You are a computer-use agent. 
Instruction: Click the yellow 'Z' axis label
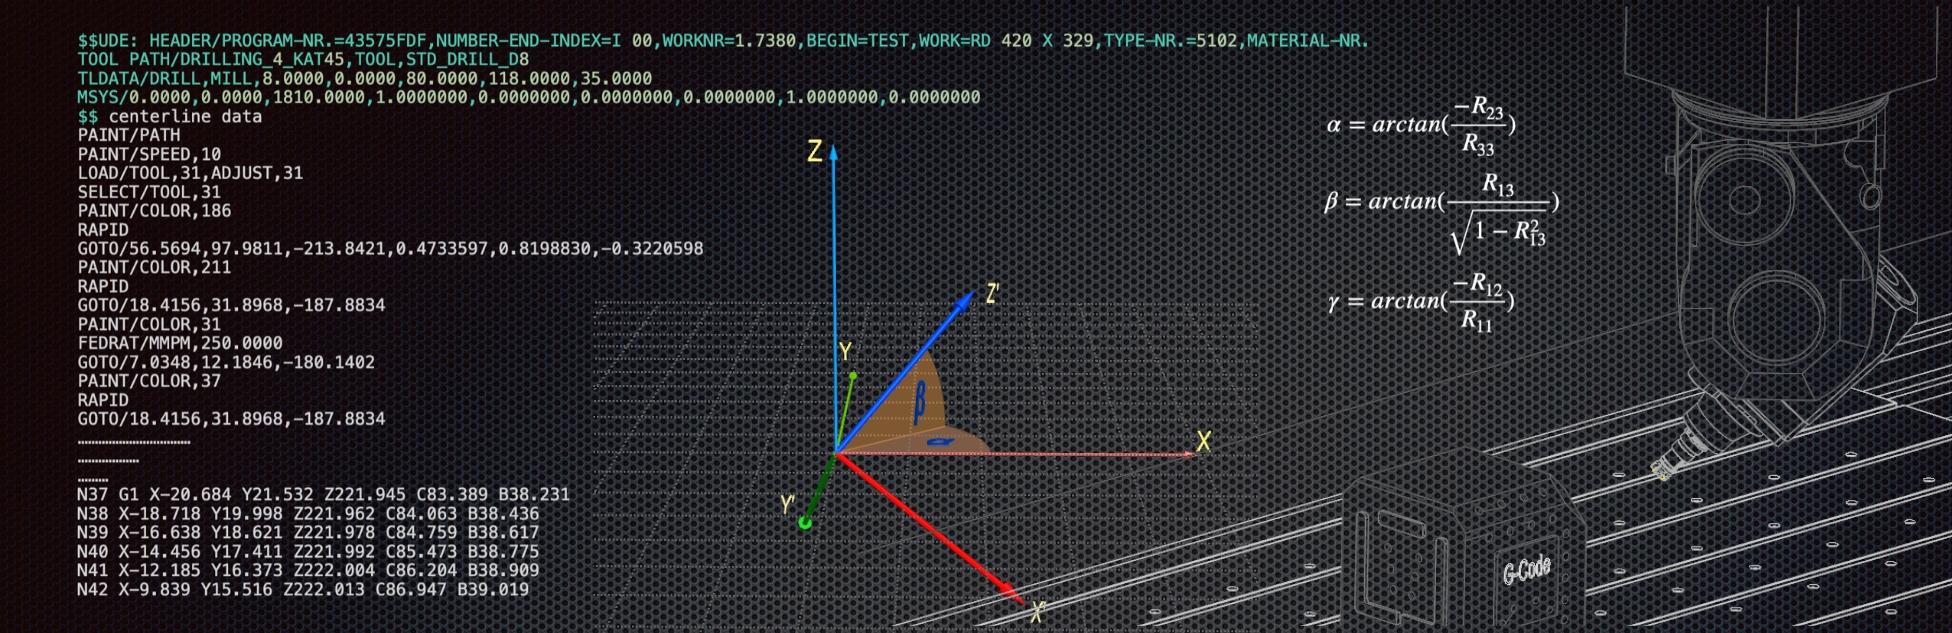pyautogui.click(x=815, y=152)
